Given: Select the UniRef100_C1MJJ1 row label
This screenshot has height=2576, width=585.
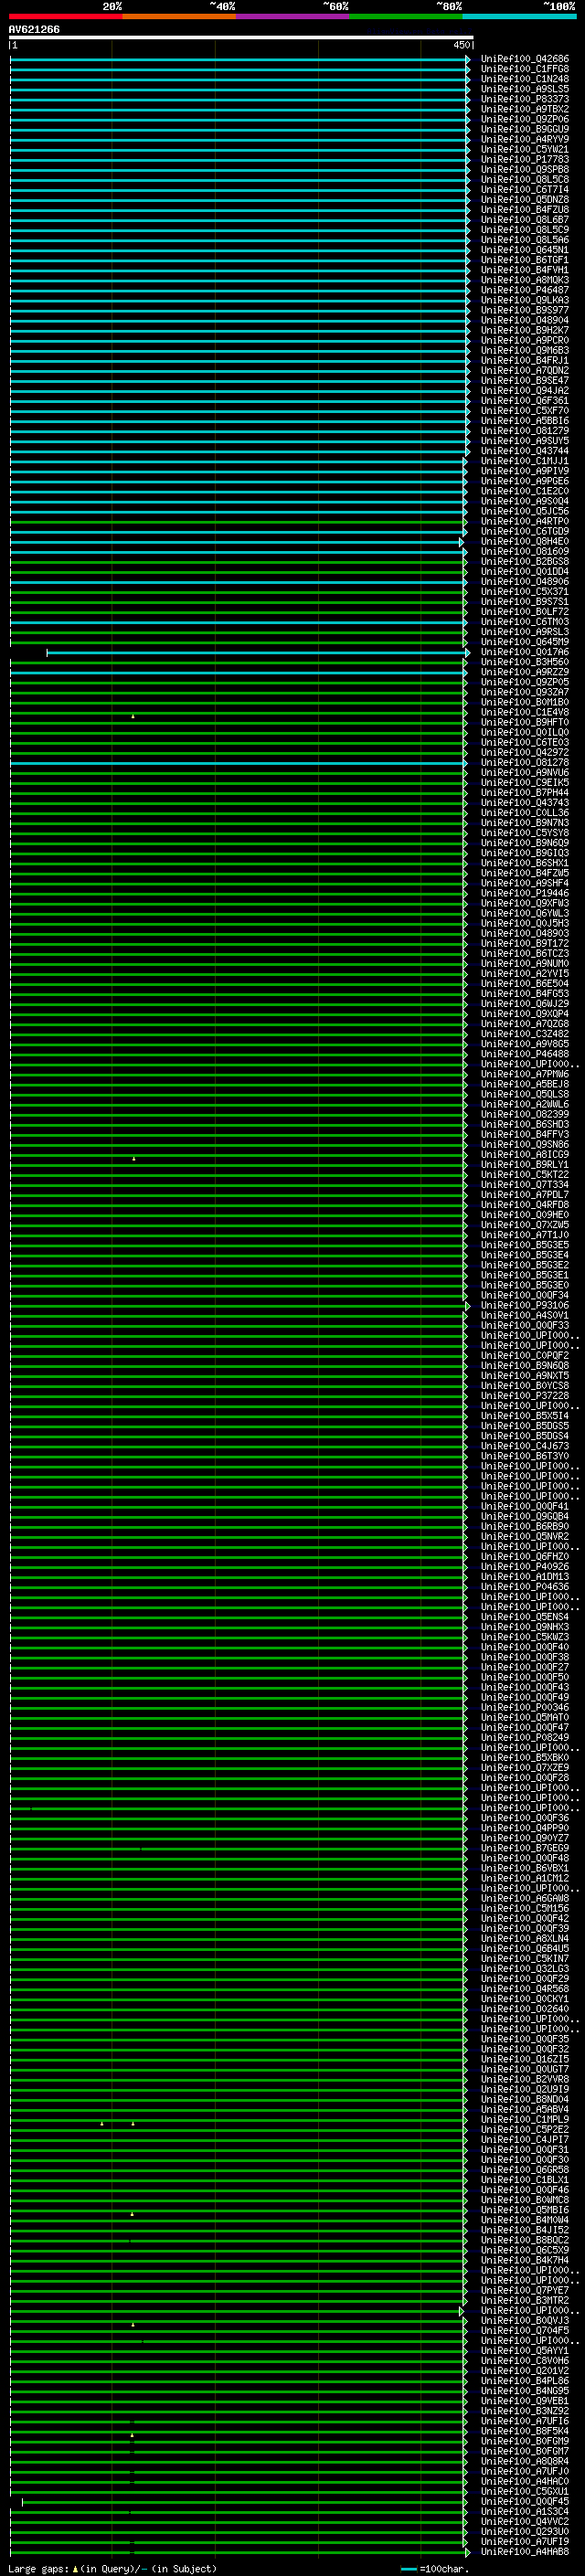Looking at the screenshot, I should coord(524,461).
